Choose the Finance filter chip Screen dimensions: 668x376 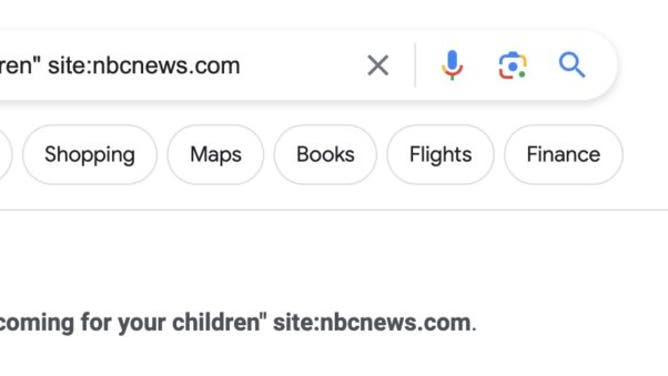coord(563,155)
